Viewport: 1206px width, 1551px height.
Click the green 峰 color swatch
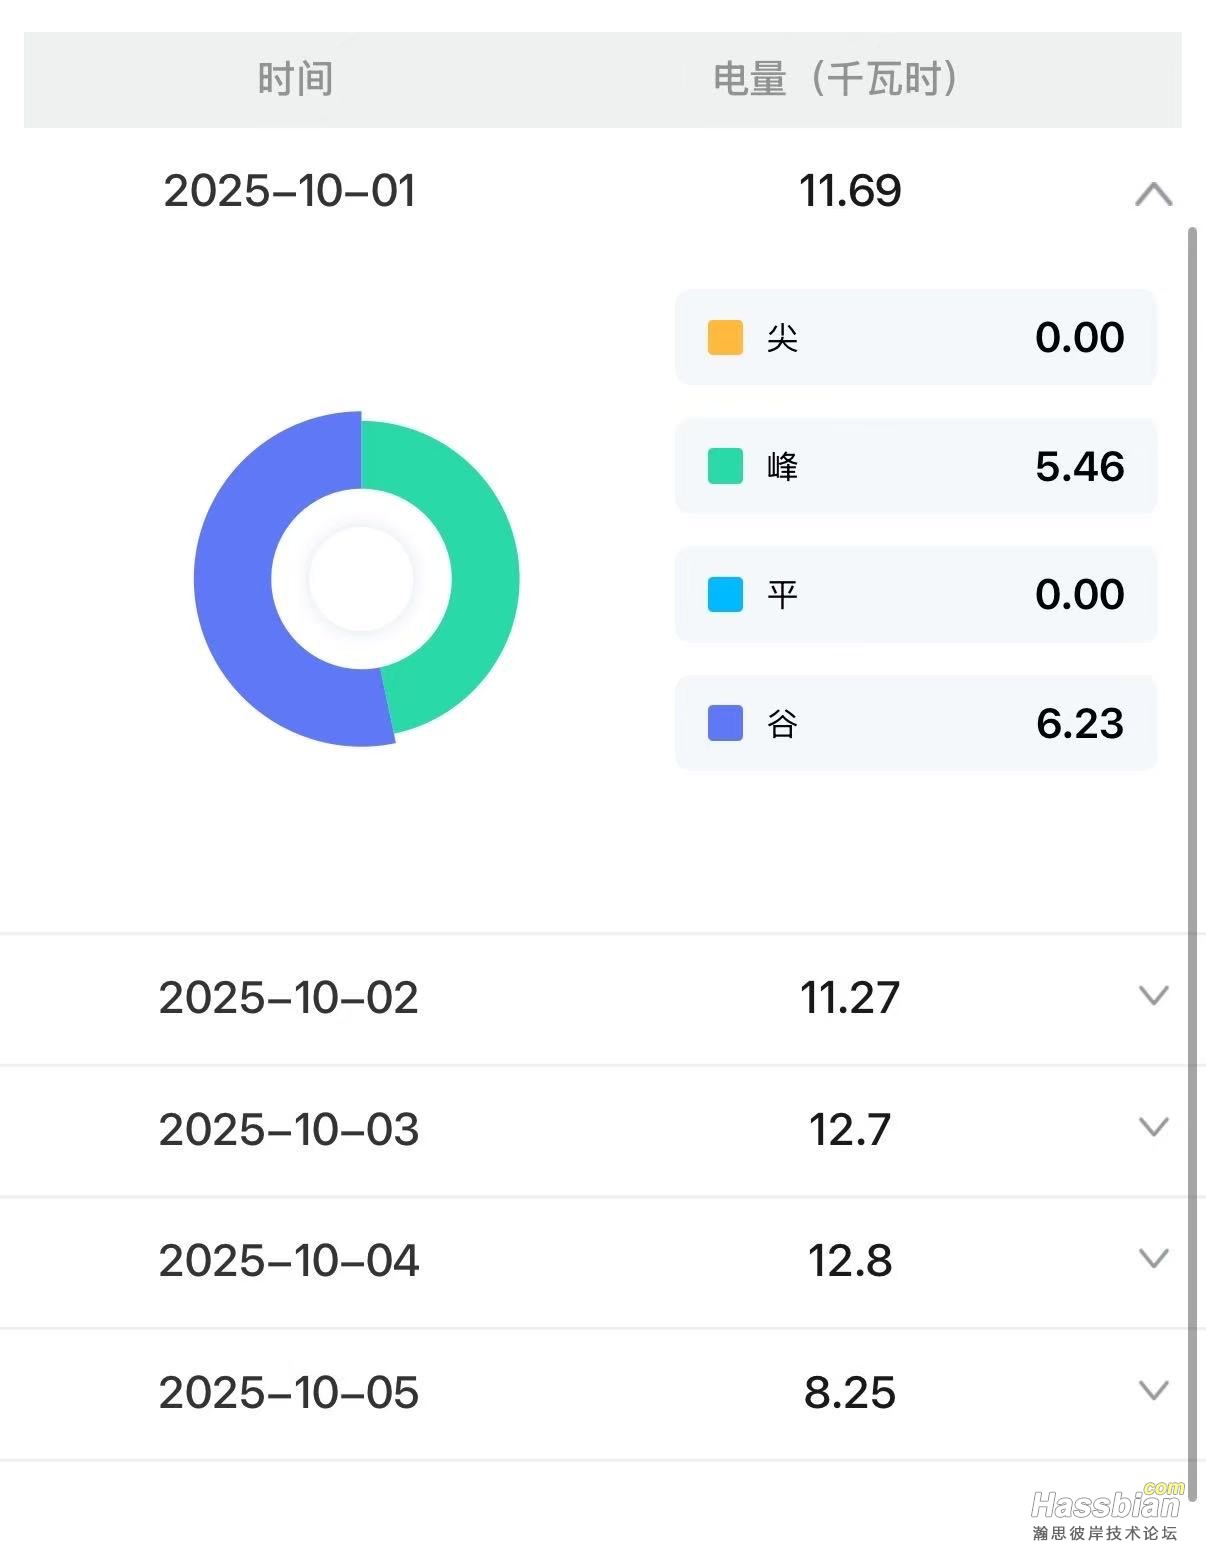(x=725, y=466)
